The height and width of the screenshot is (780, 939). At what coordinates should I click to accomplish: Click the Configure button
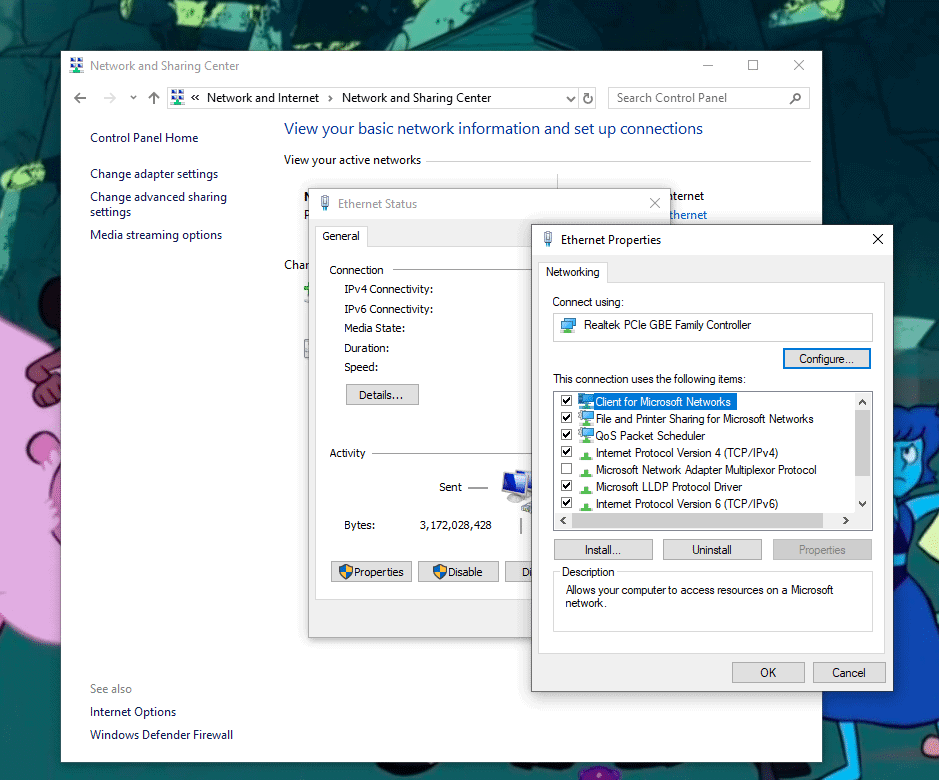pos(826,358)
